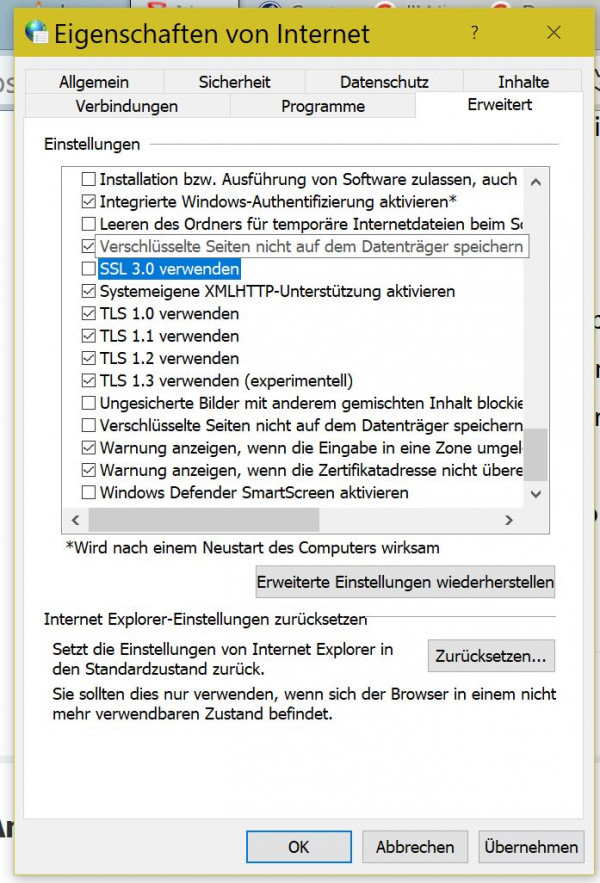Open the Datenschutz tab
The image size is (600, 883).
[x=384, y=82]
